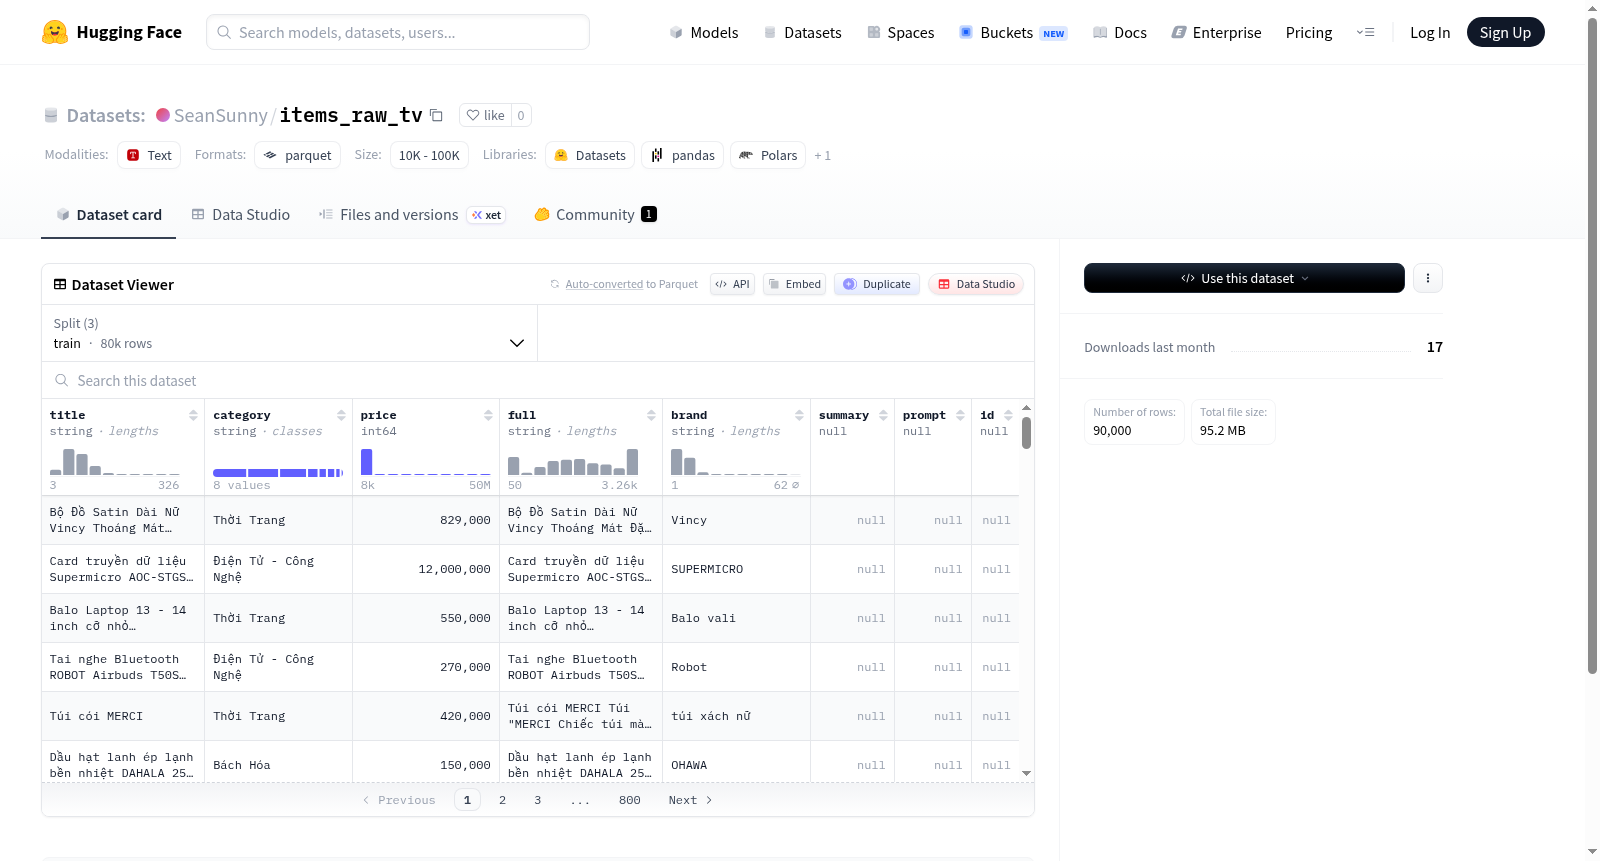This screenshot has height=861, width=1600.
Task: Expand the Split train dropdown
Action: coord(289,333)
